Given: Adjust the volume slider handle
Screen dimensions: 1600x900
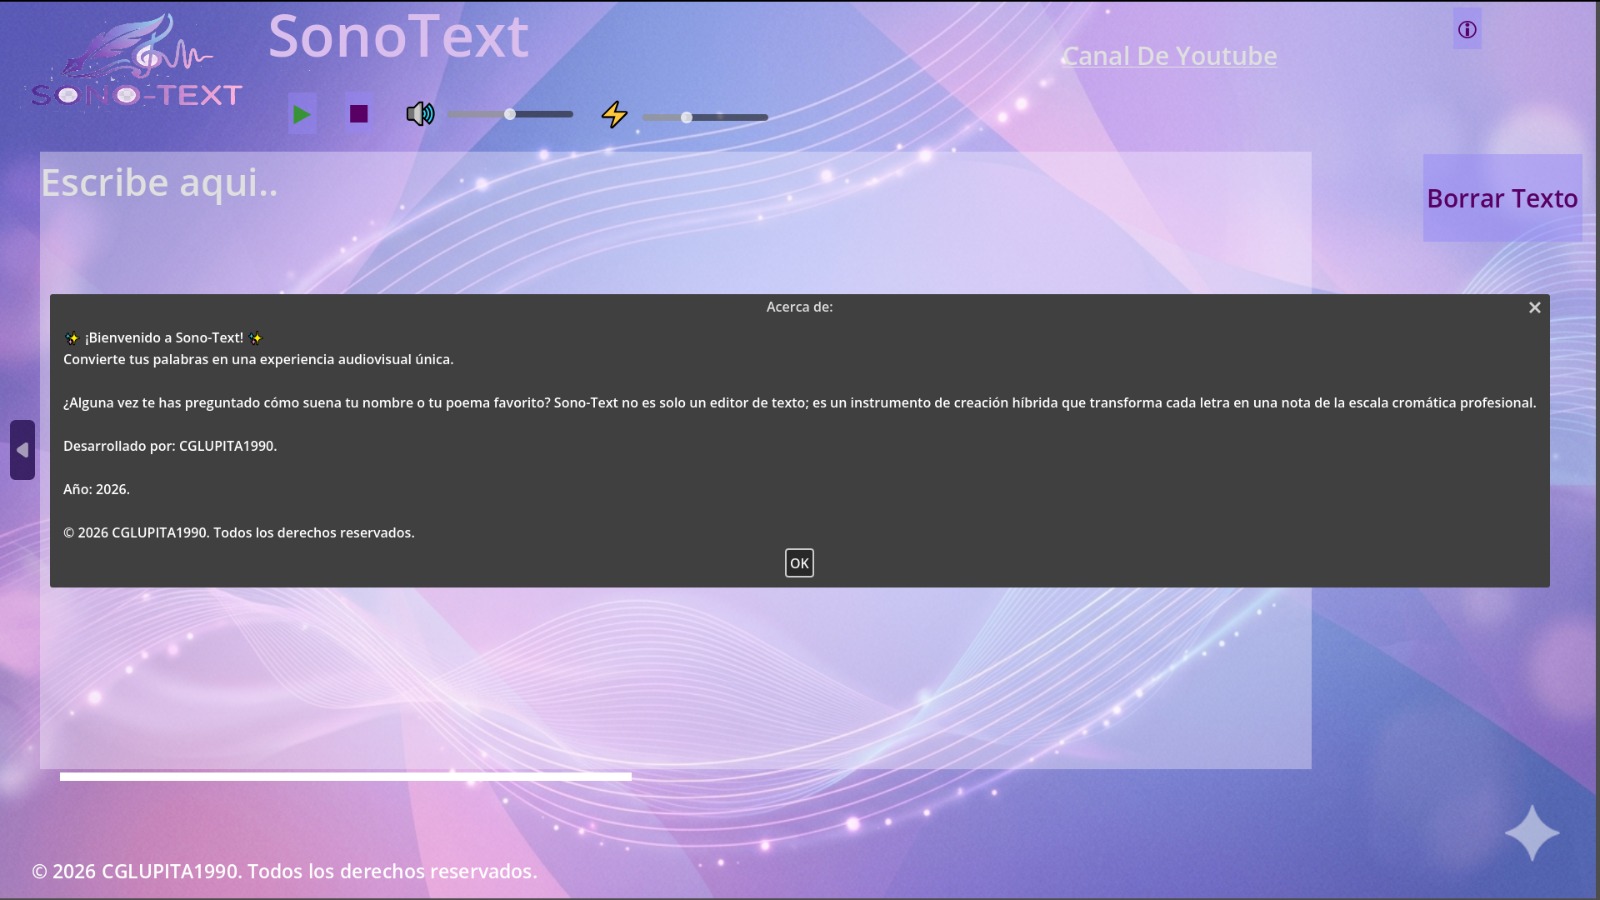Looking at the screenshot, I should [510, 114].
